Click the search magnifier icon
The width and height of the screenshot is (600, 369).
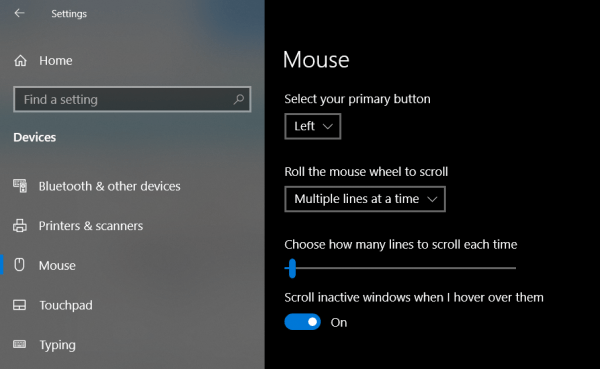tap(239, 100)
